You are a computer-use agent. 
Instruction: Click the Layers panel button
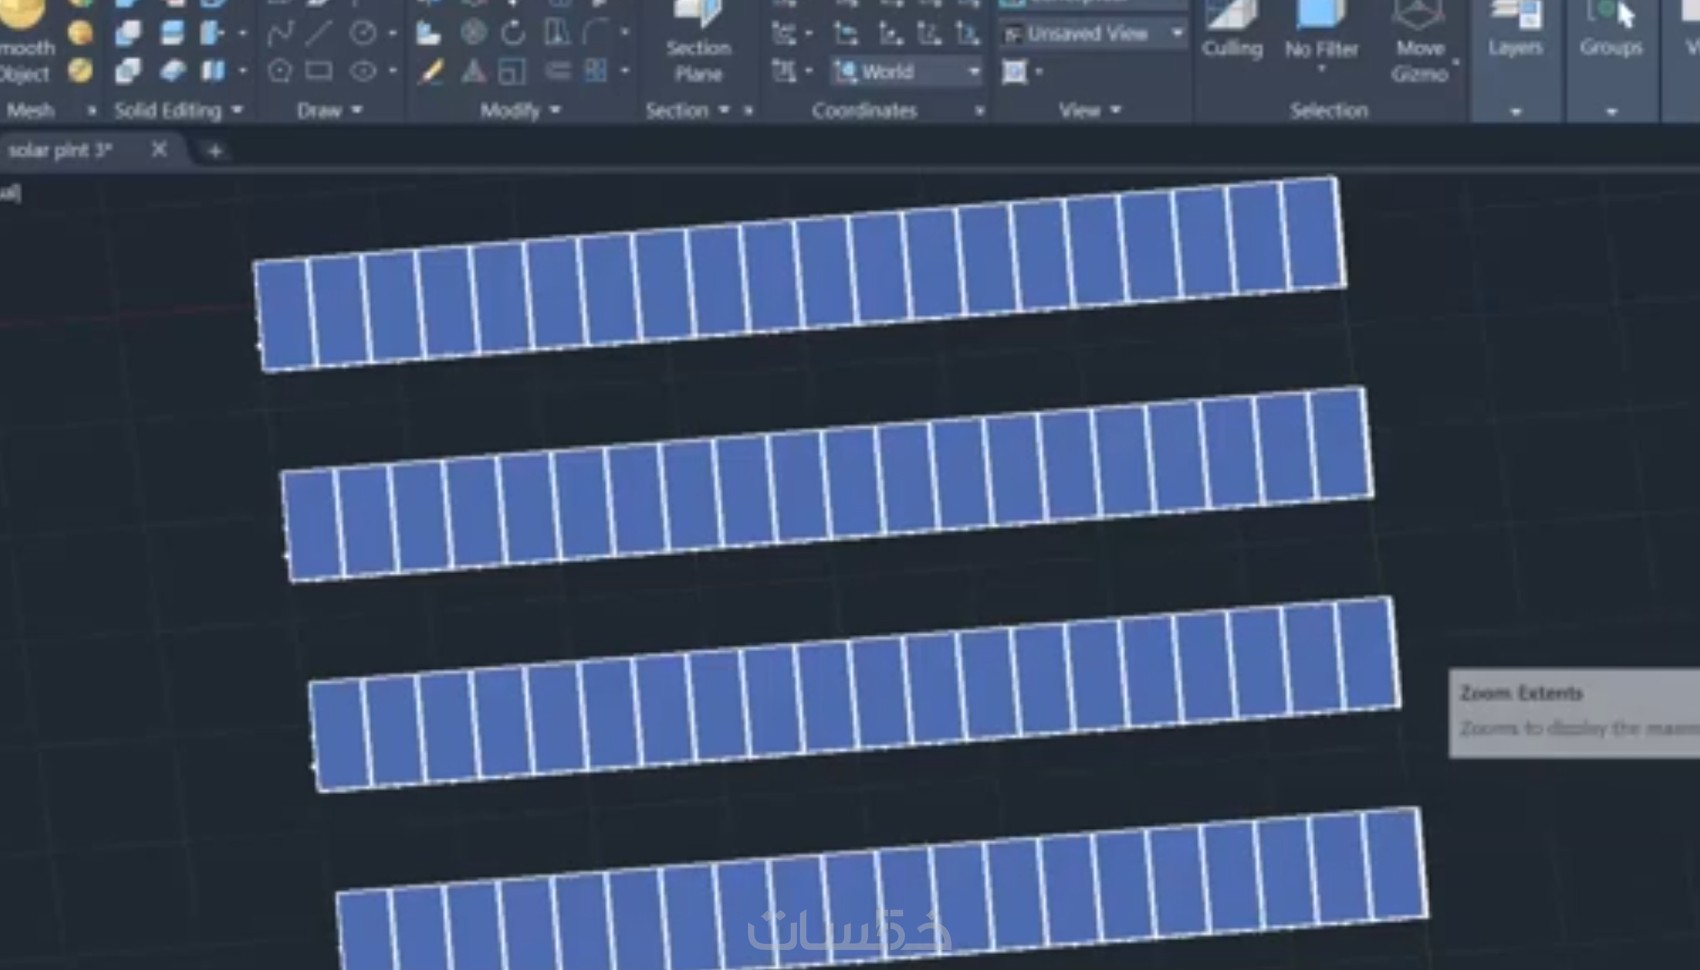pos(1515,30)
